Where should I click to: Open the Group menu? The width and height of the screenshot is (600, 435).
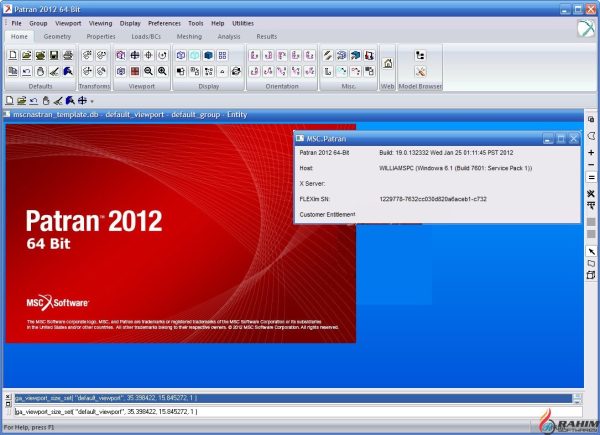pos(38,23)
